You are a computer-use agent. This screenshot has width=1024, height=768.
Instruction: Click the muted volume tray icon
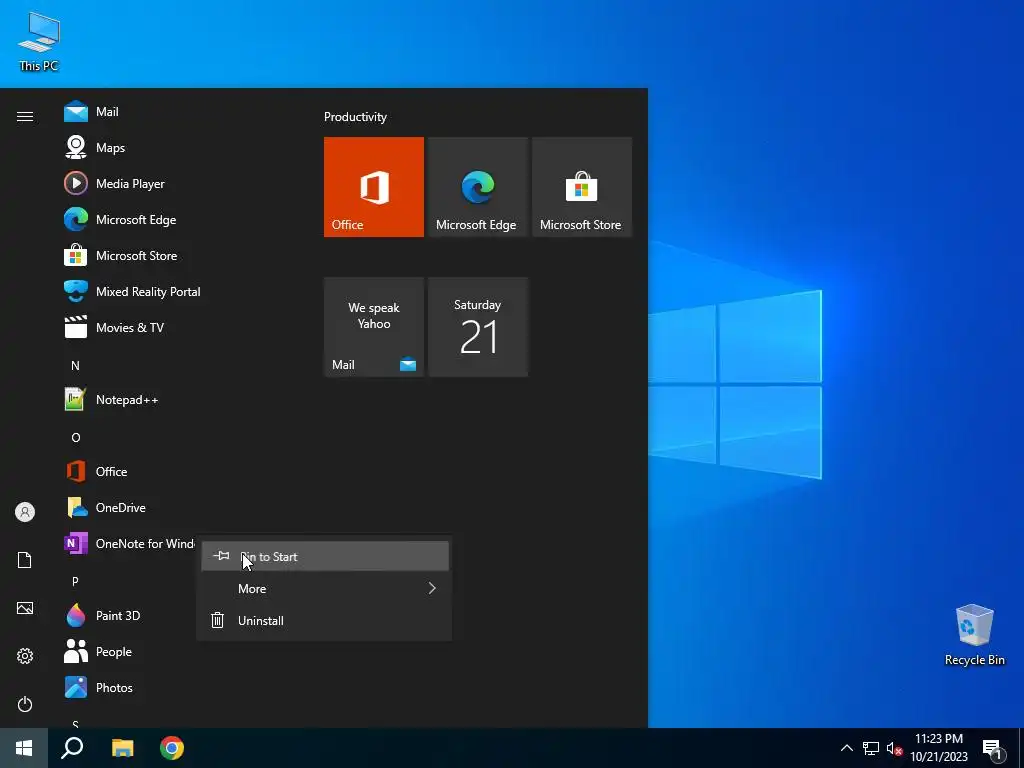point(894,748)
